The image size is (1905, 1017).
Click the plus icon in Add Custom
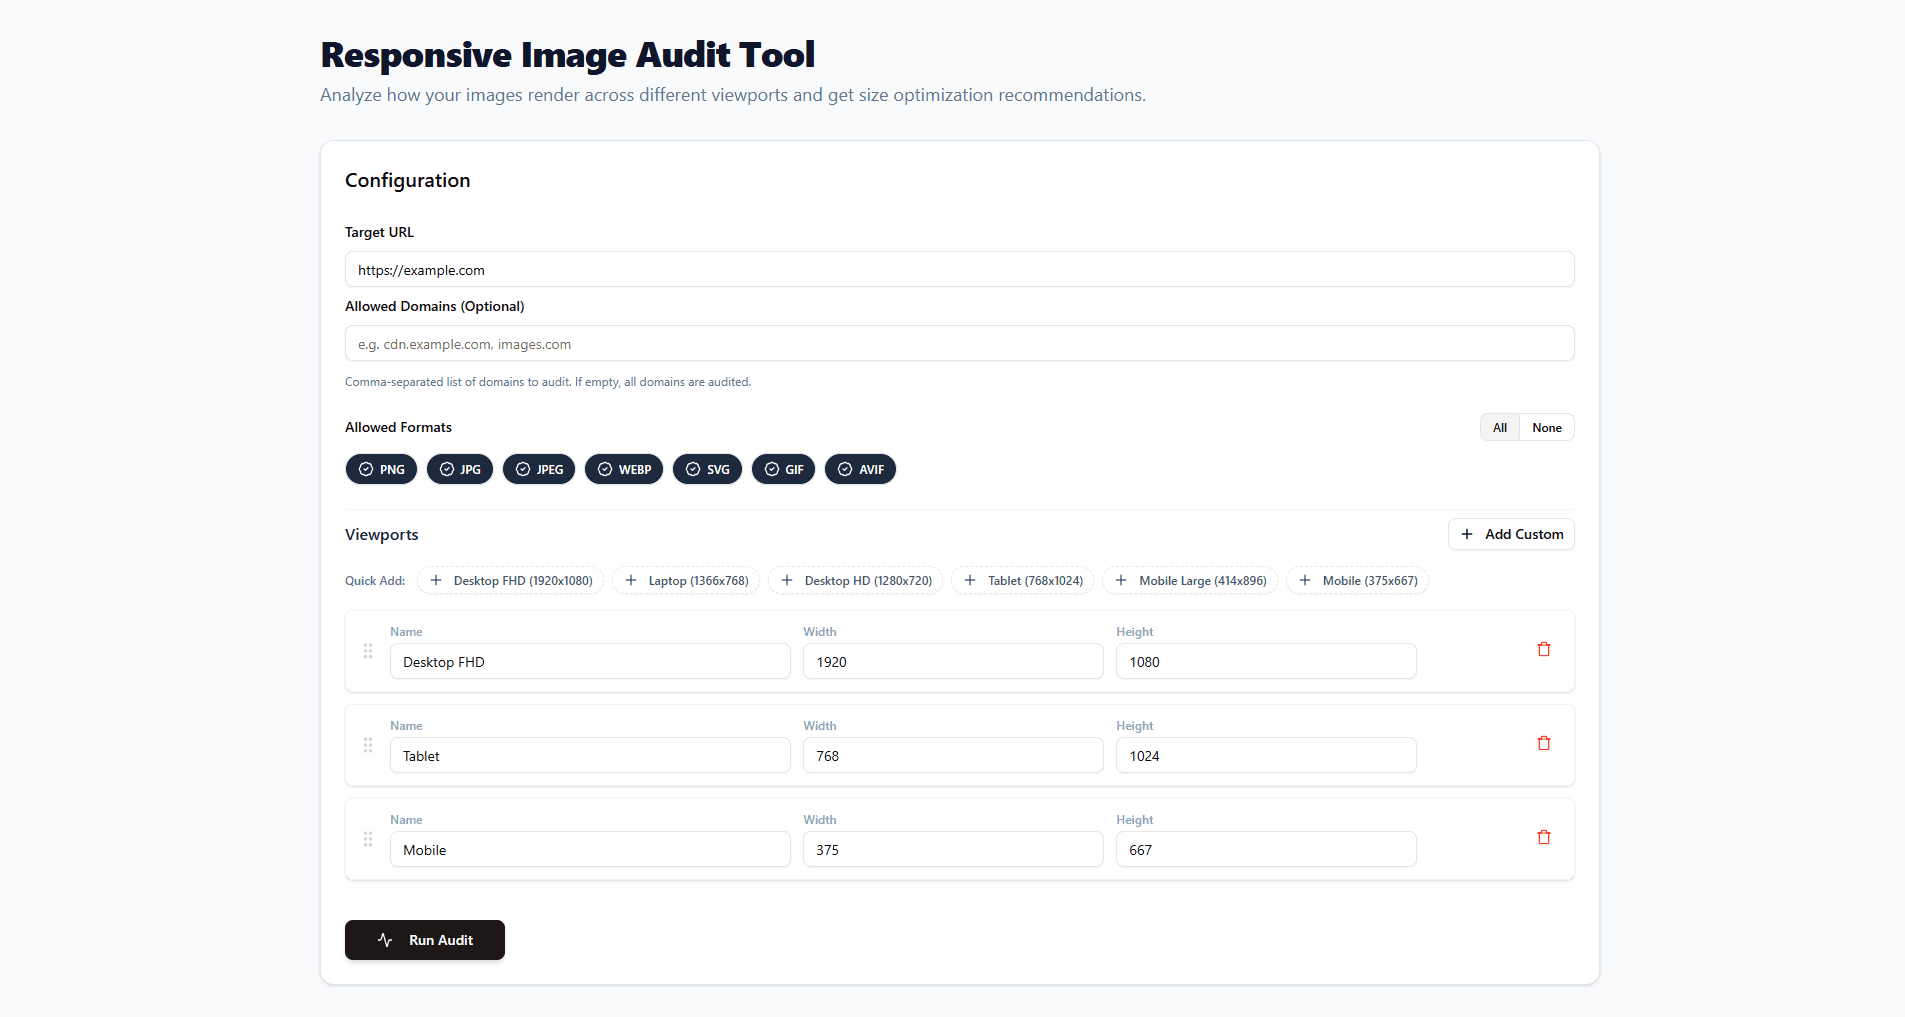click(x=1466, y=534)
